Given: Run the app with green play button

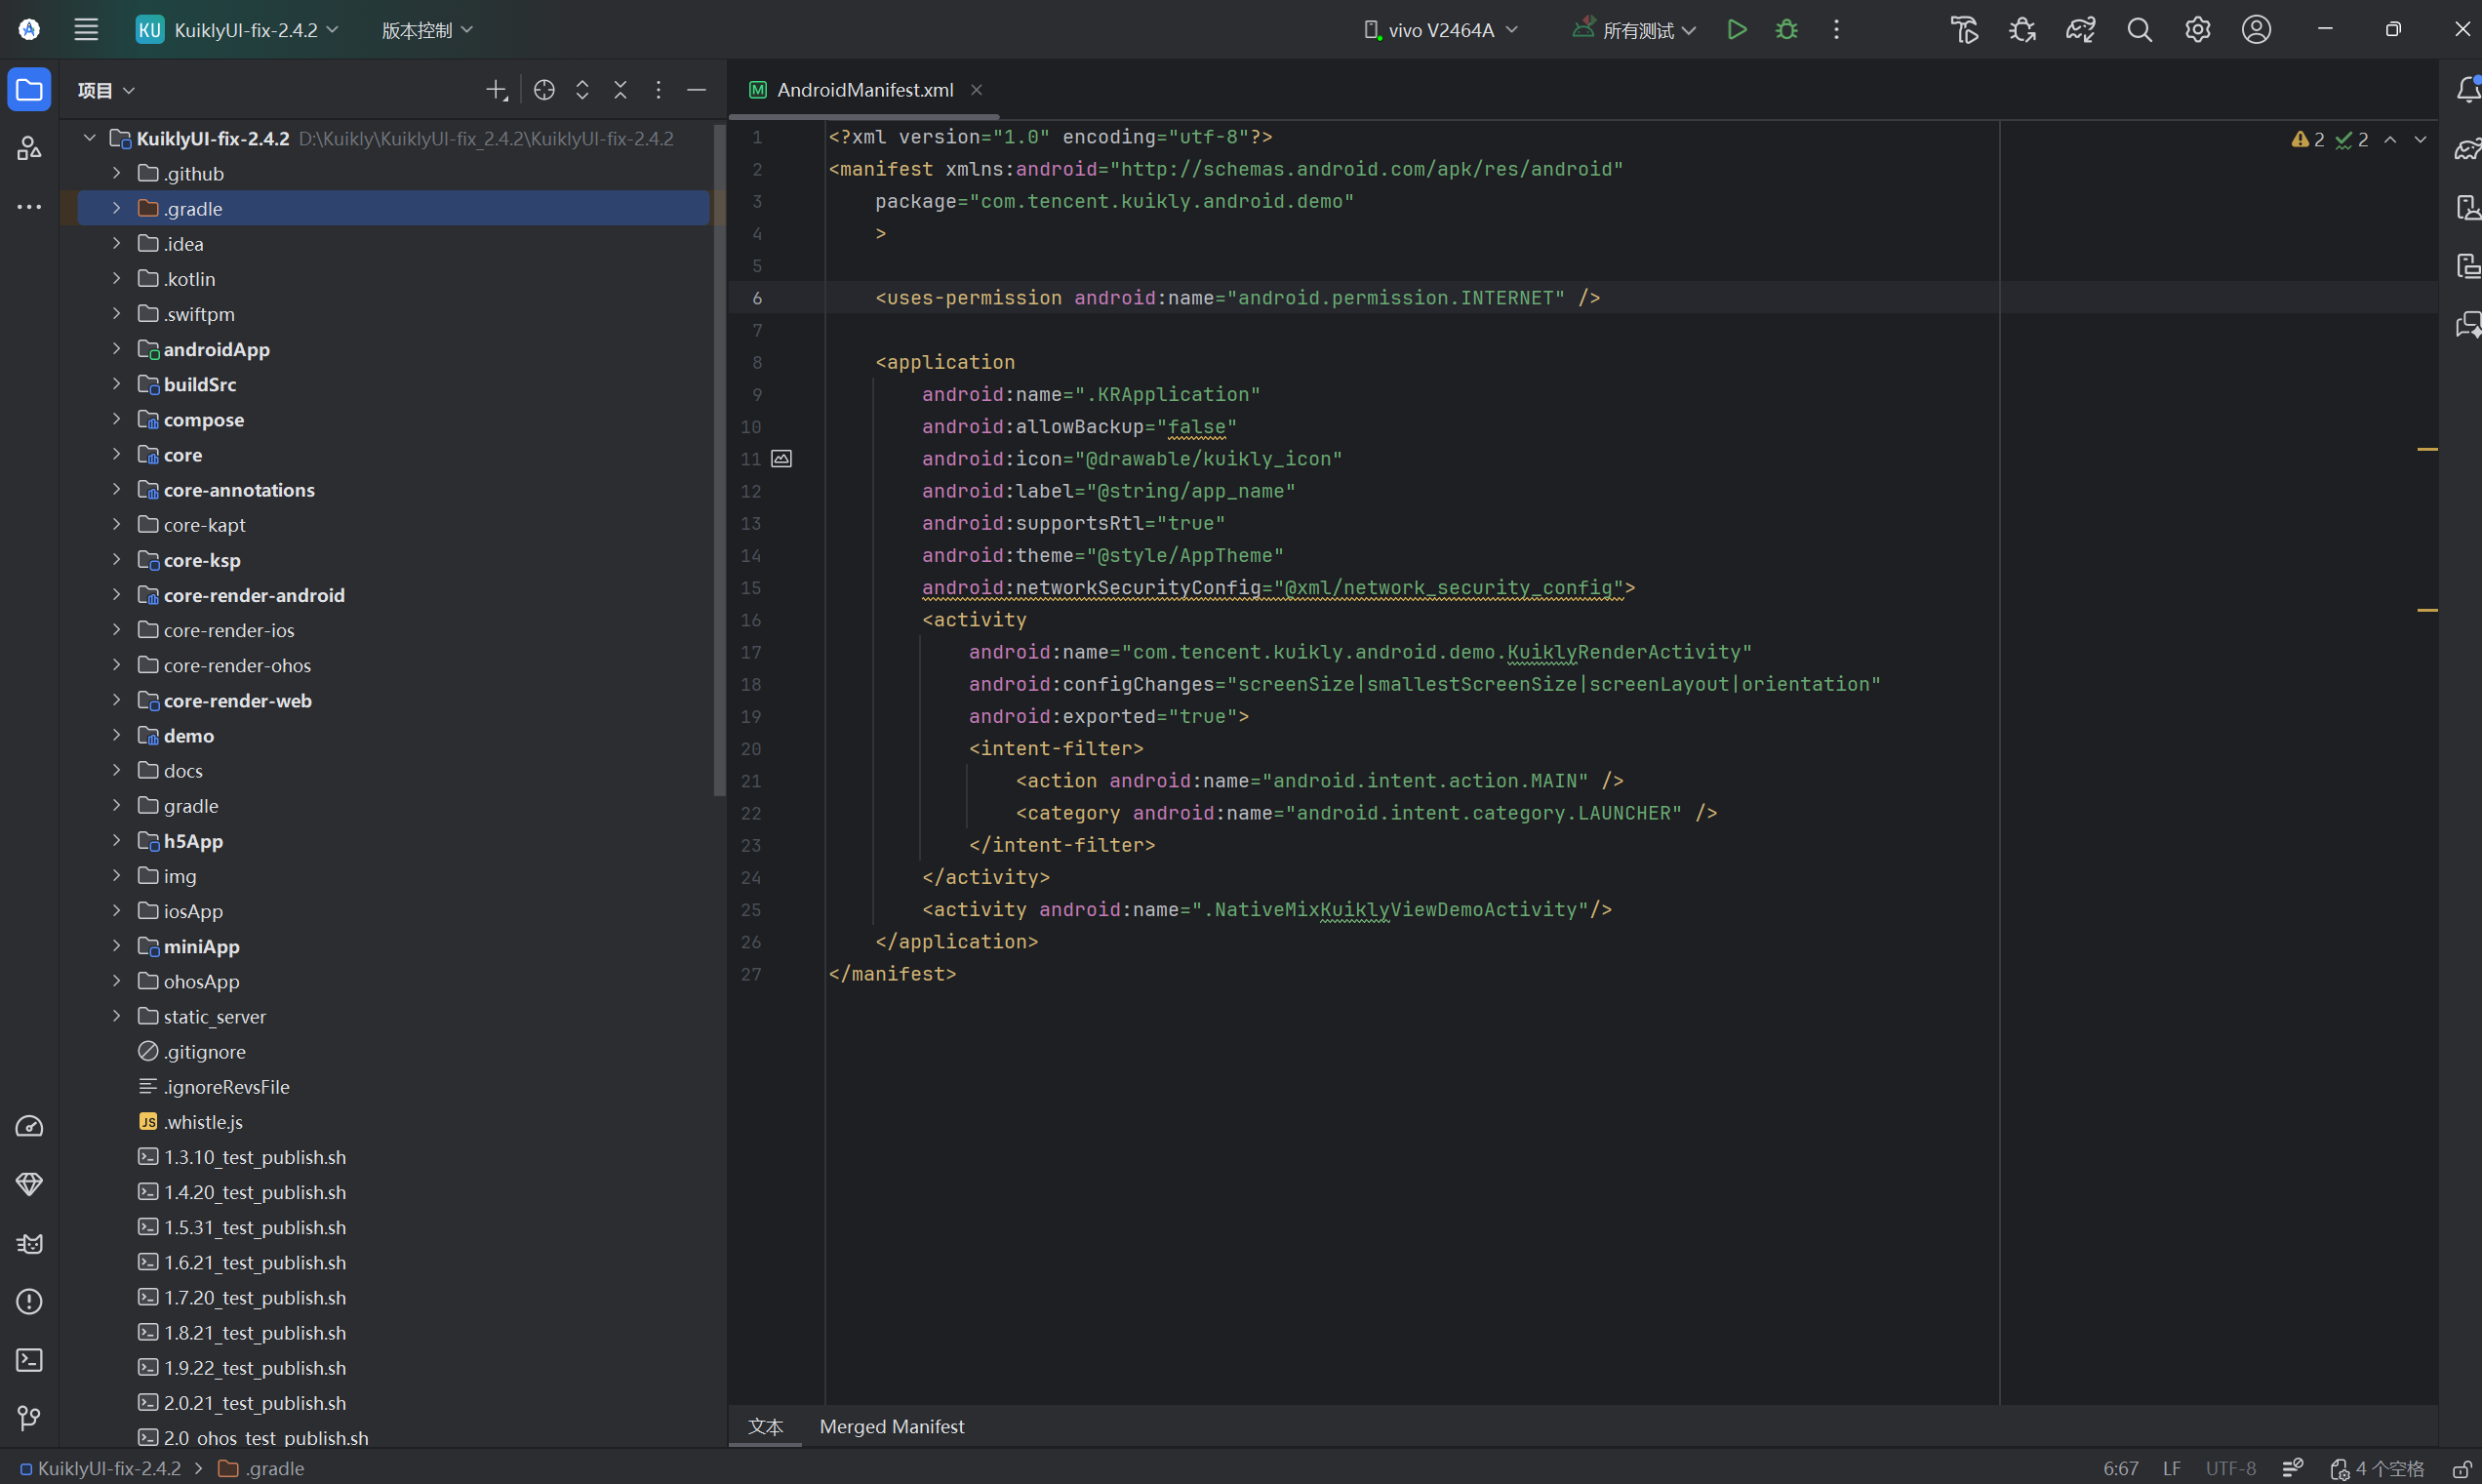Looking at the screenshot, I should [x=1737, y=30].
